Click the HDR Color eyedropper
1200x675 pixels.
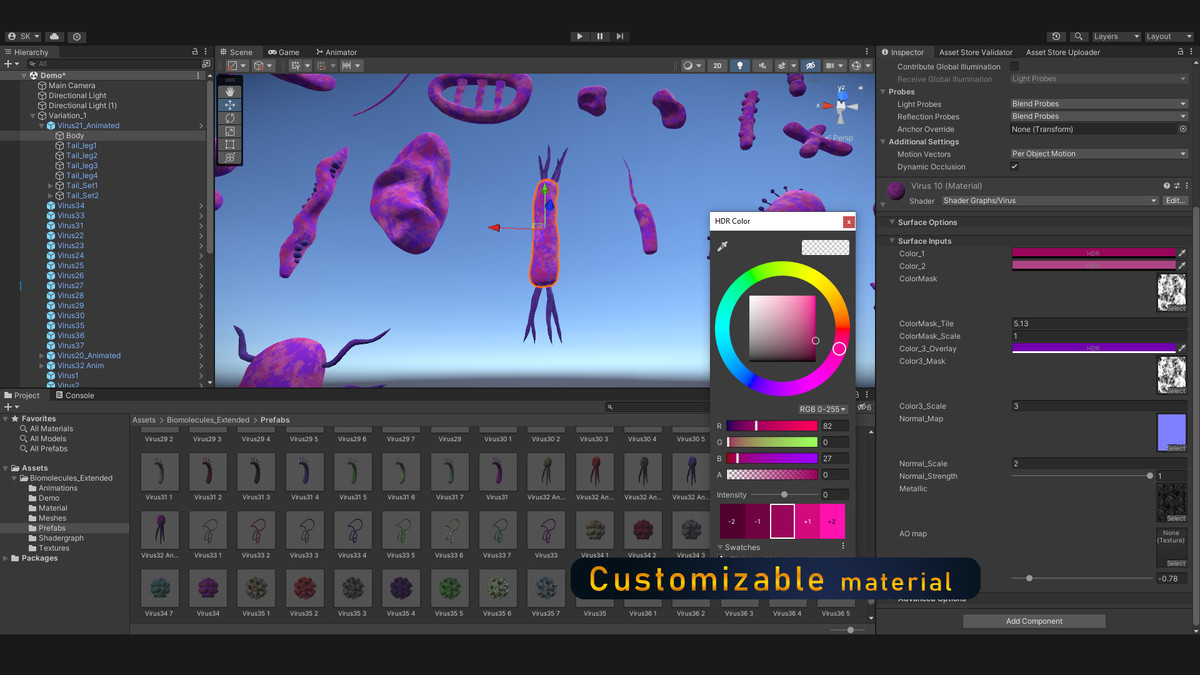722,246
